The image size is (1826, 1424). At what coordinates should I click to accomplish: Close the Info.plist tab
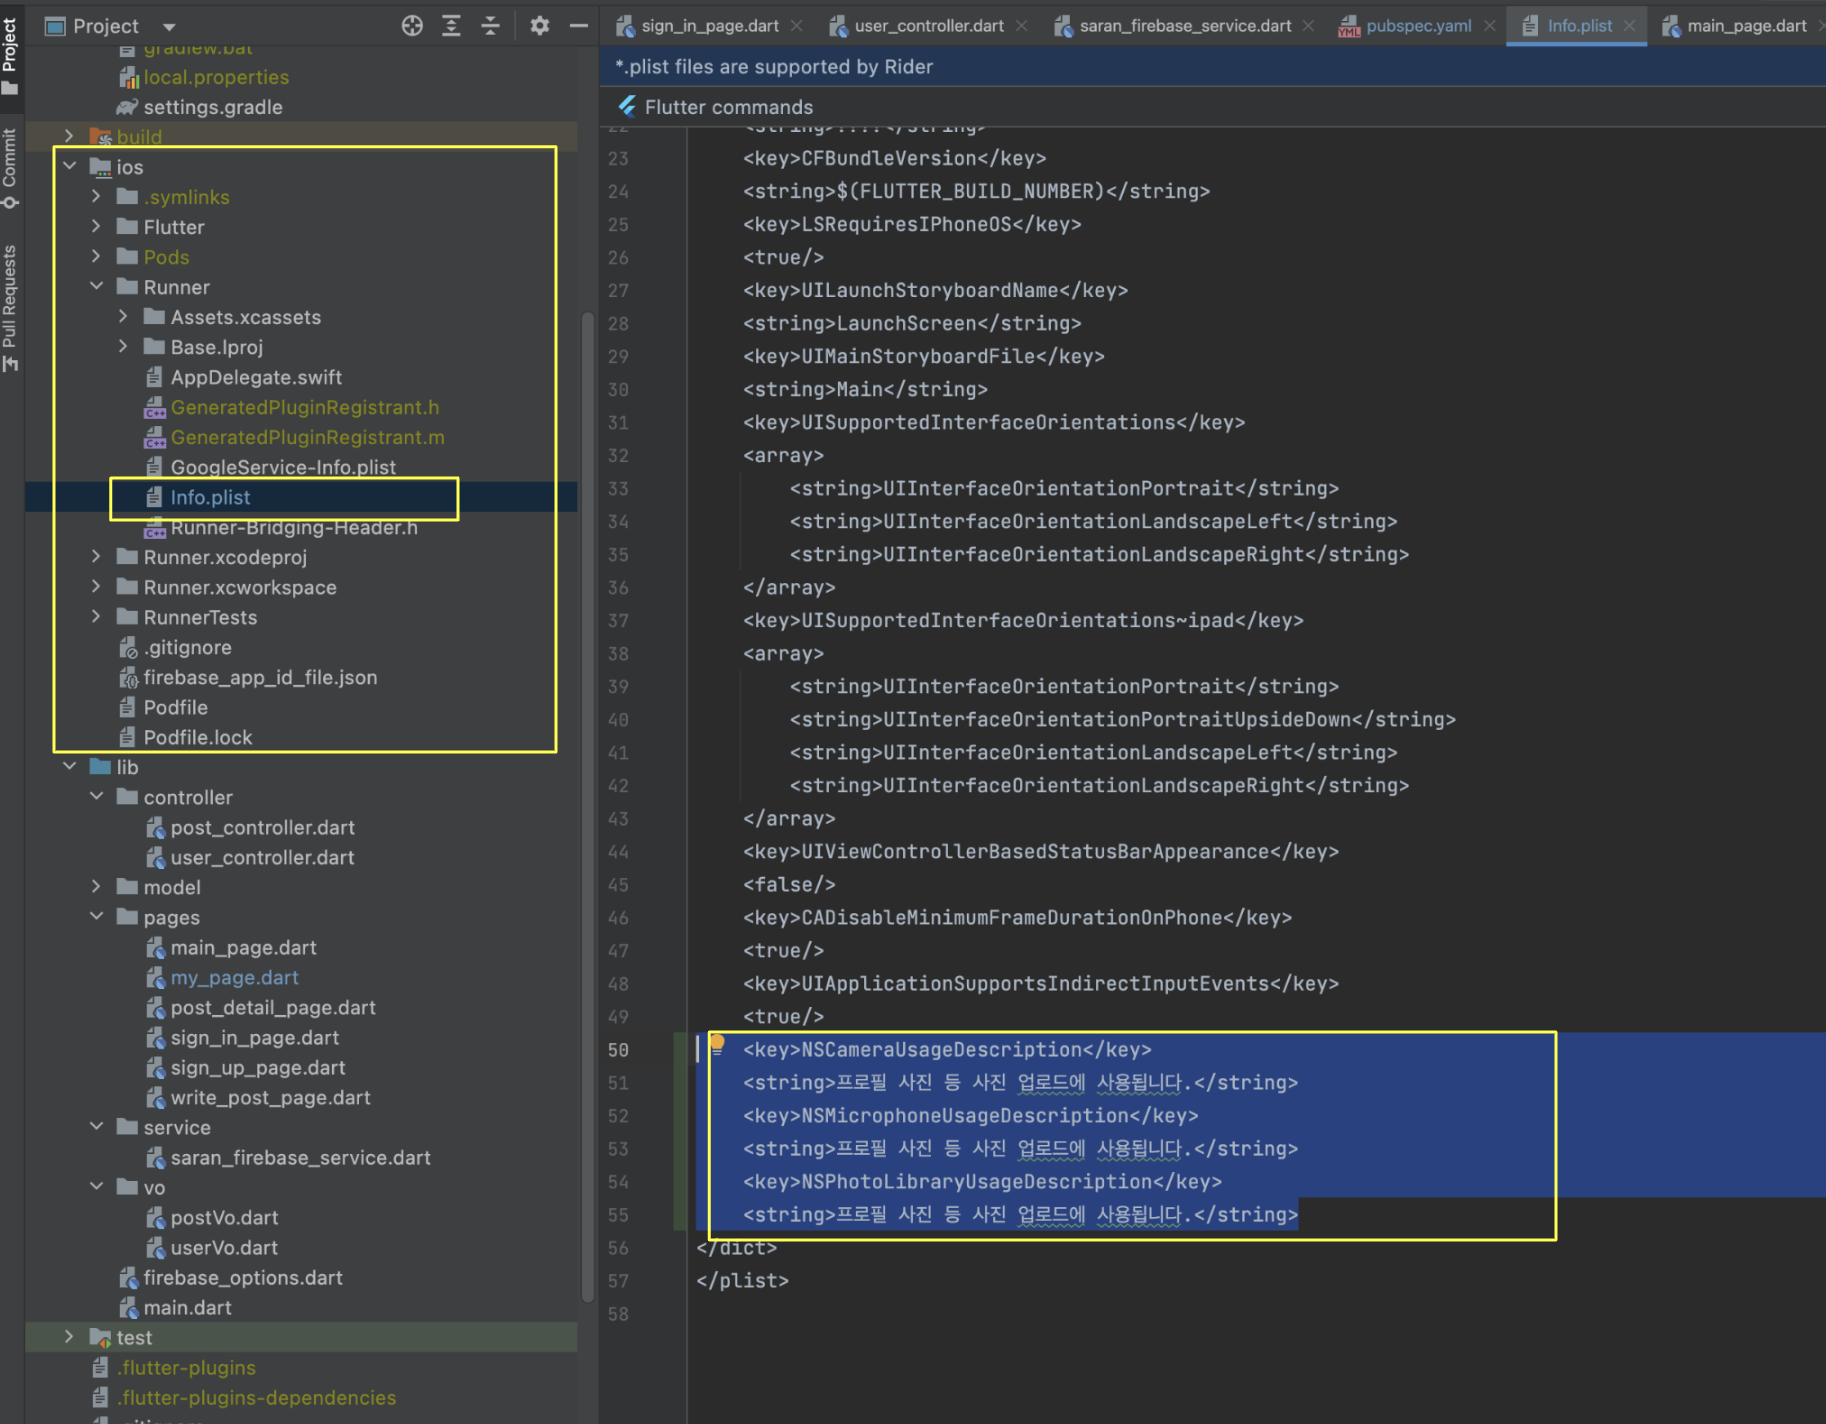tap(1629, 26)
